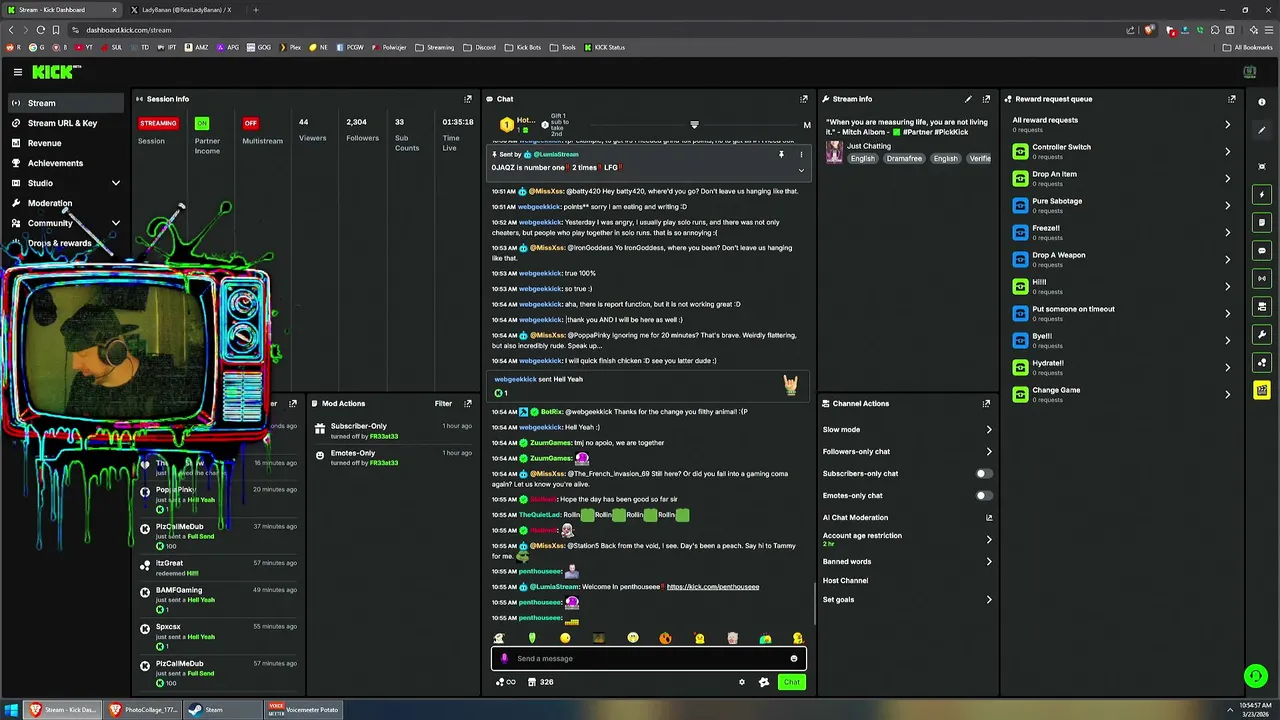
Task: Open PhotoCollage window from taskbar
Action: (x=143, y=710)
